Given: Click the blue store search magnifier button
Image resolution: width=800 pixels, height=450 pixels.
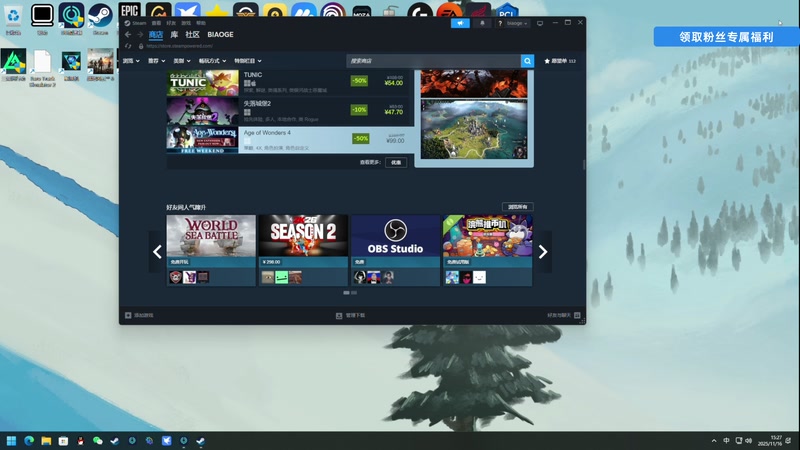Looking at the screenshot, I should coord(527,61).
